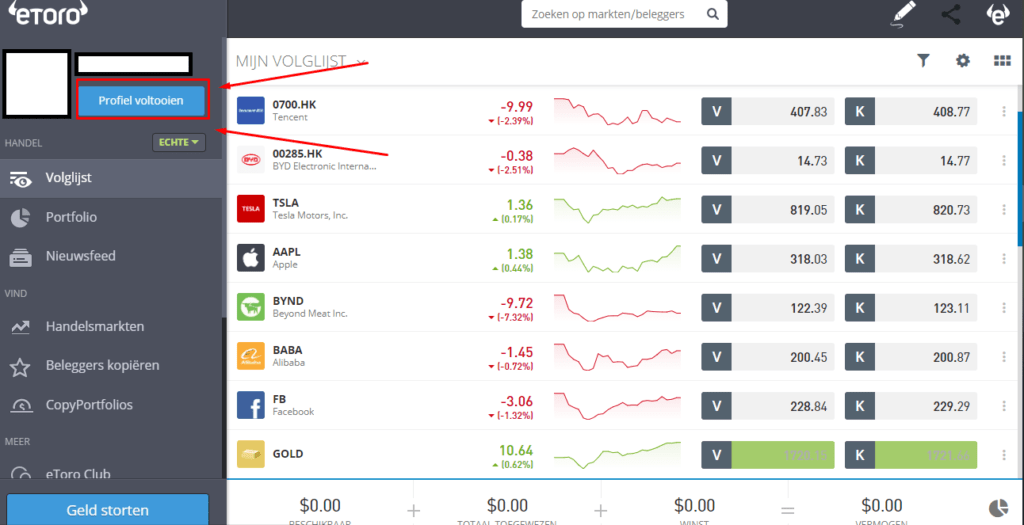
Task: Click the BYND ticker text
Action: (x=288, y=301)
